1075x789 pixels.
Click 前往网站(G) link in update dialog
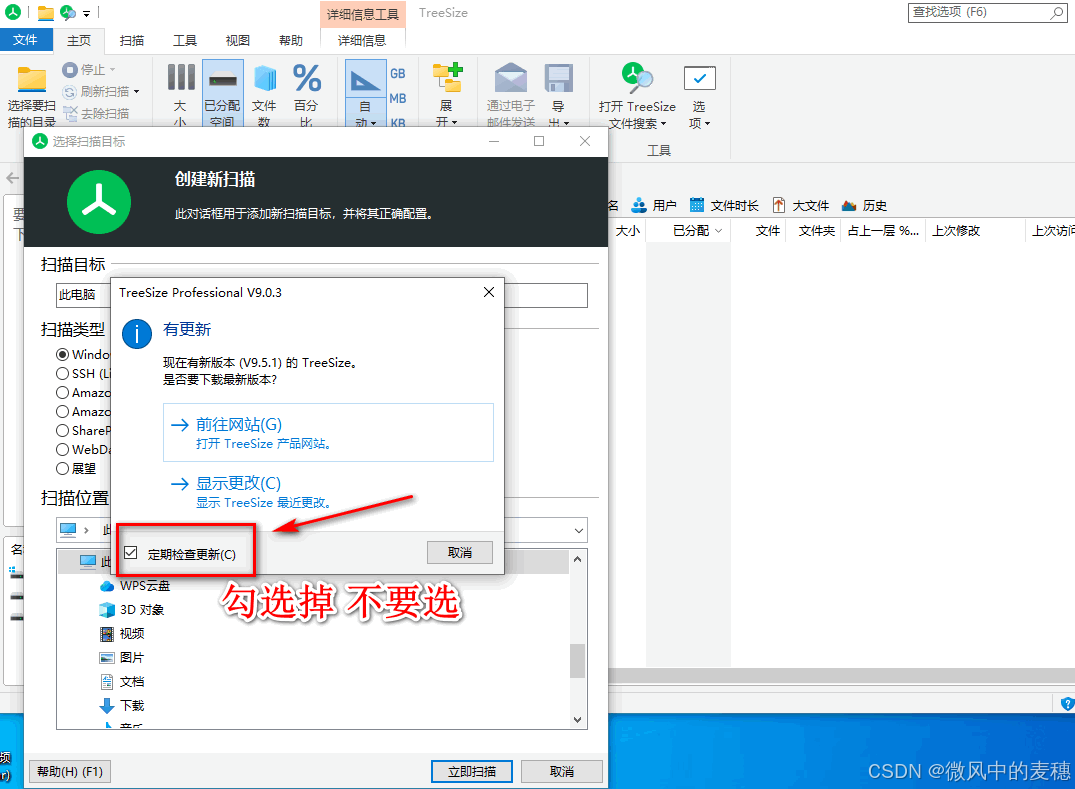(328, 433)
